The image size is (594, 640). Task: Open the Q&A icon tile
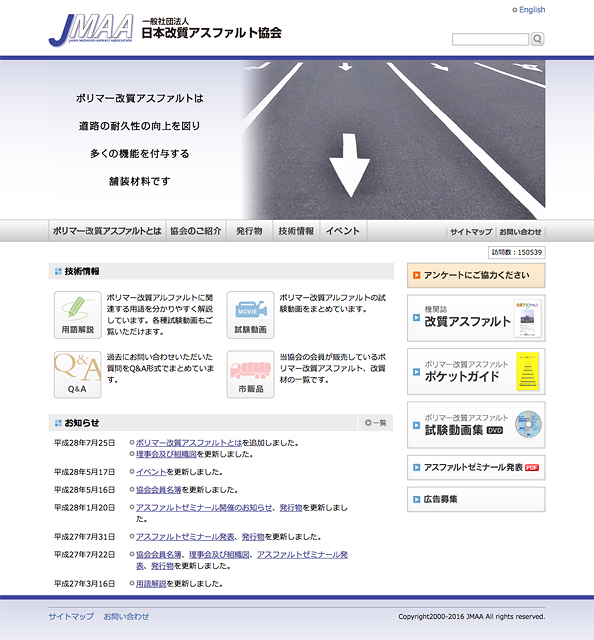click(x=78, y=374)
